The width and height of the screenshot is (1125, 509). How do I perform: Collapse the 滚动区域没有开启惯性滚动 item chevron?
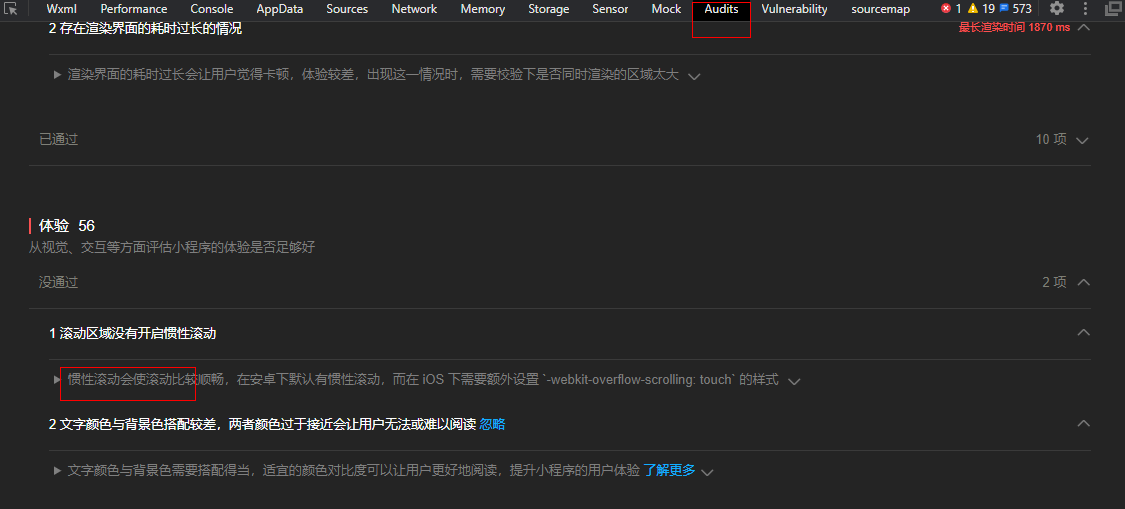point(1084,332)
